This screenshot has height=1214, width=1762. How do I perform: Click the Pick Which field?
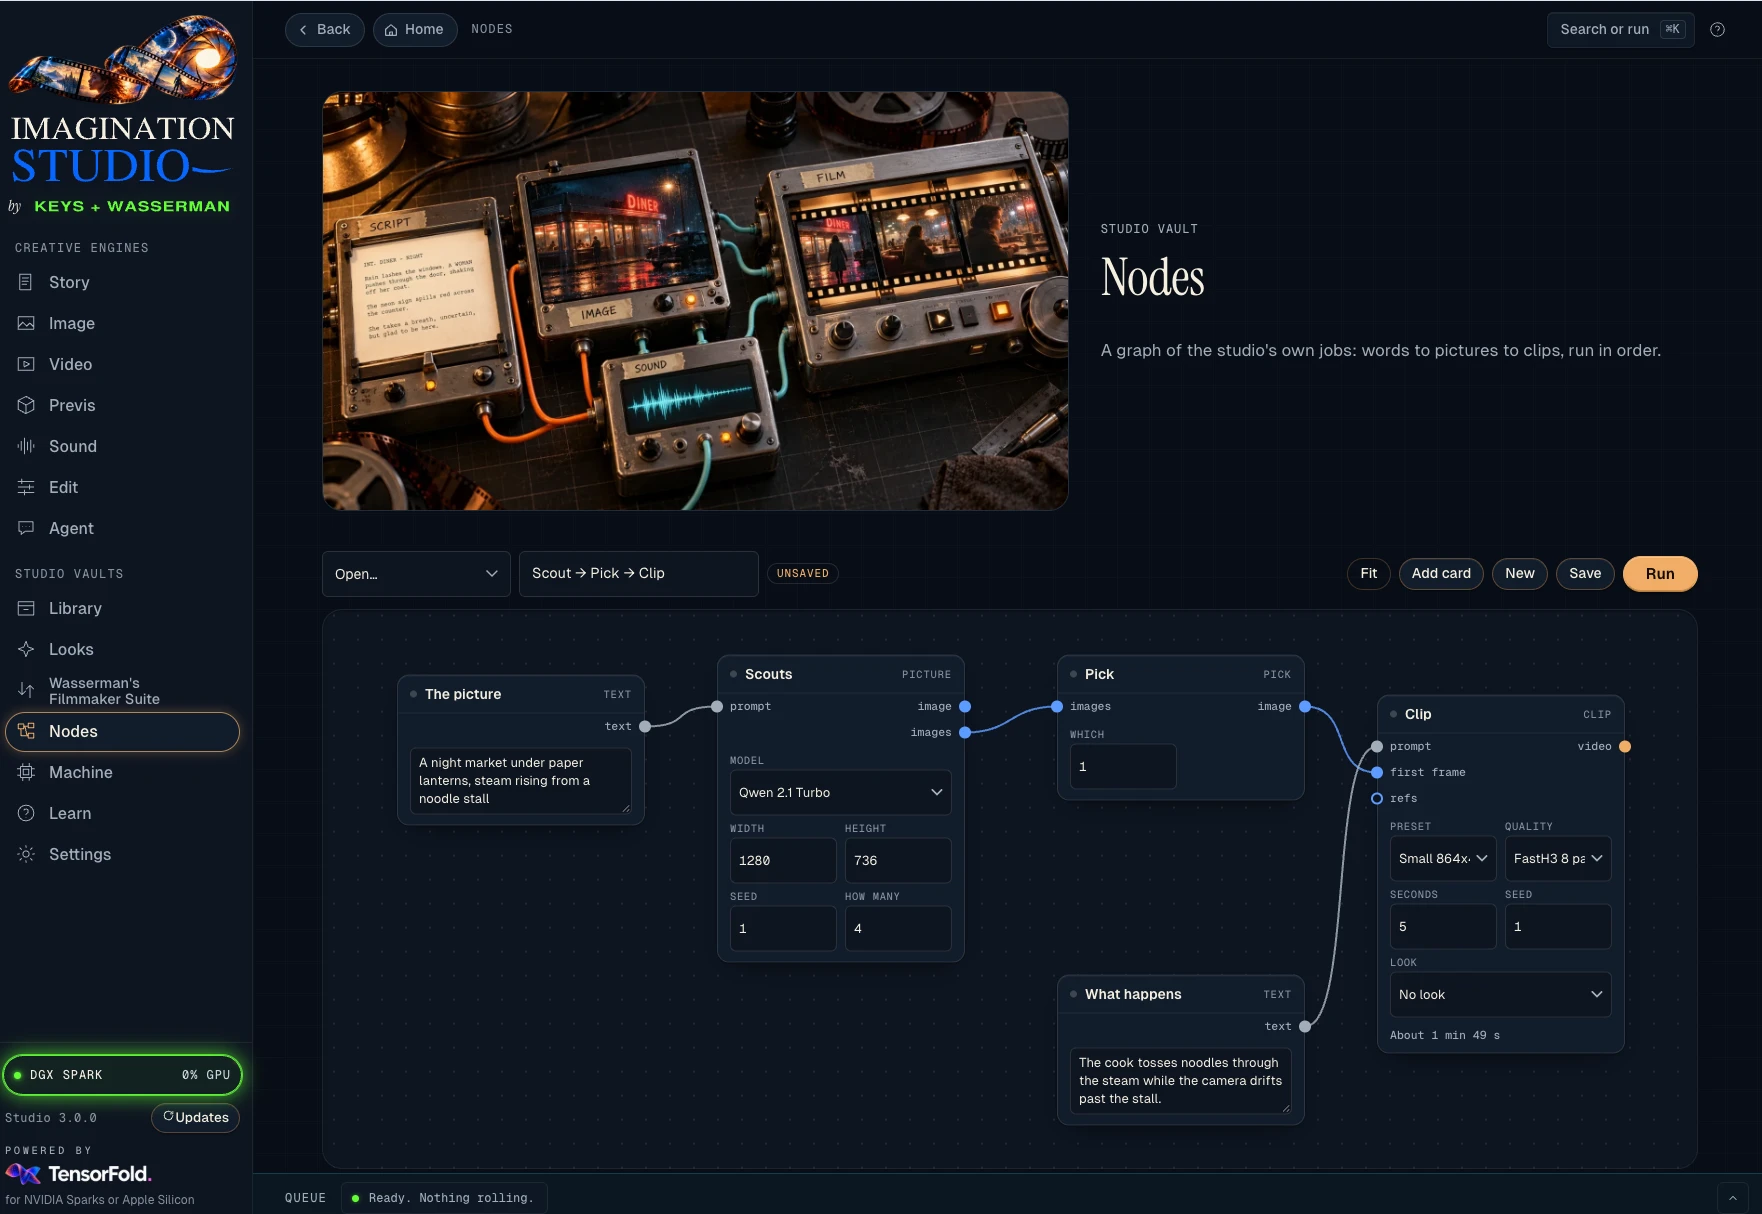tap(1123, 767)
